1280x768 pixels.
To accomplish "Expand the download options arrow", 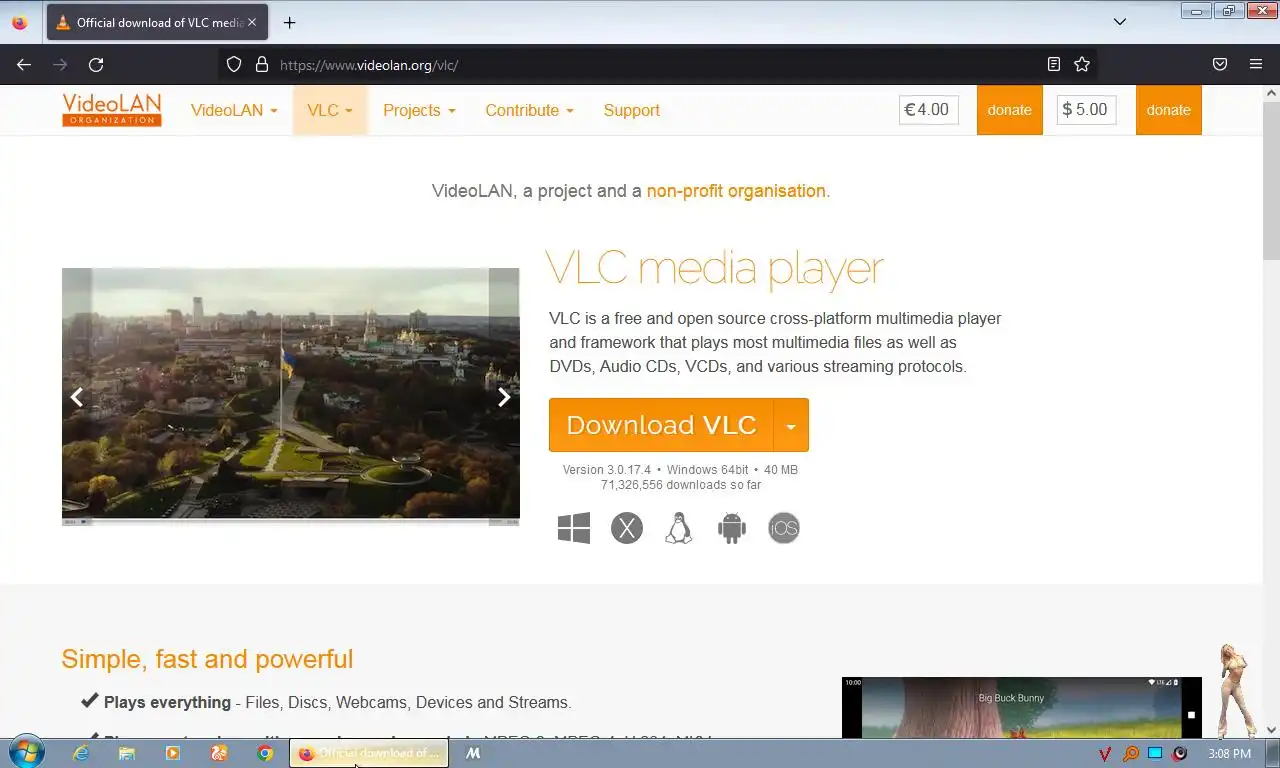I will point(791,425).
